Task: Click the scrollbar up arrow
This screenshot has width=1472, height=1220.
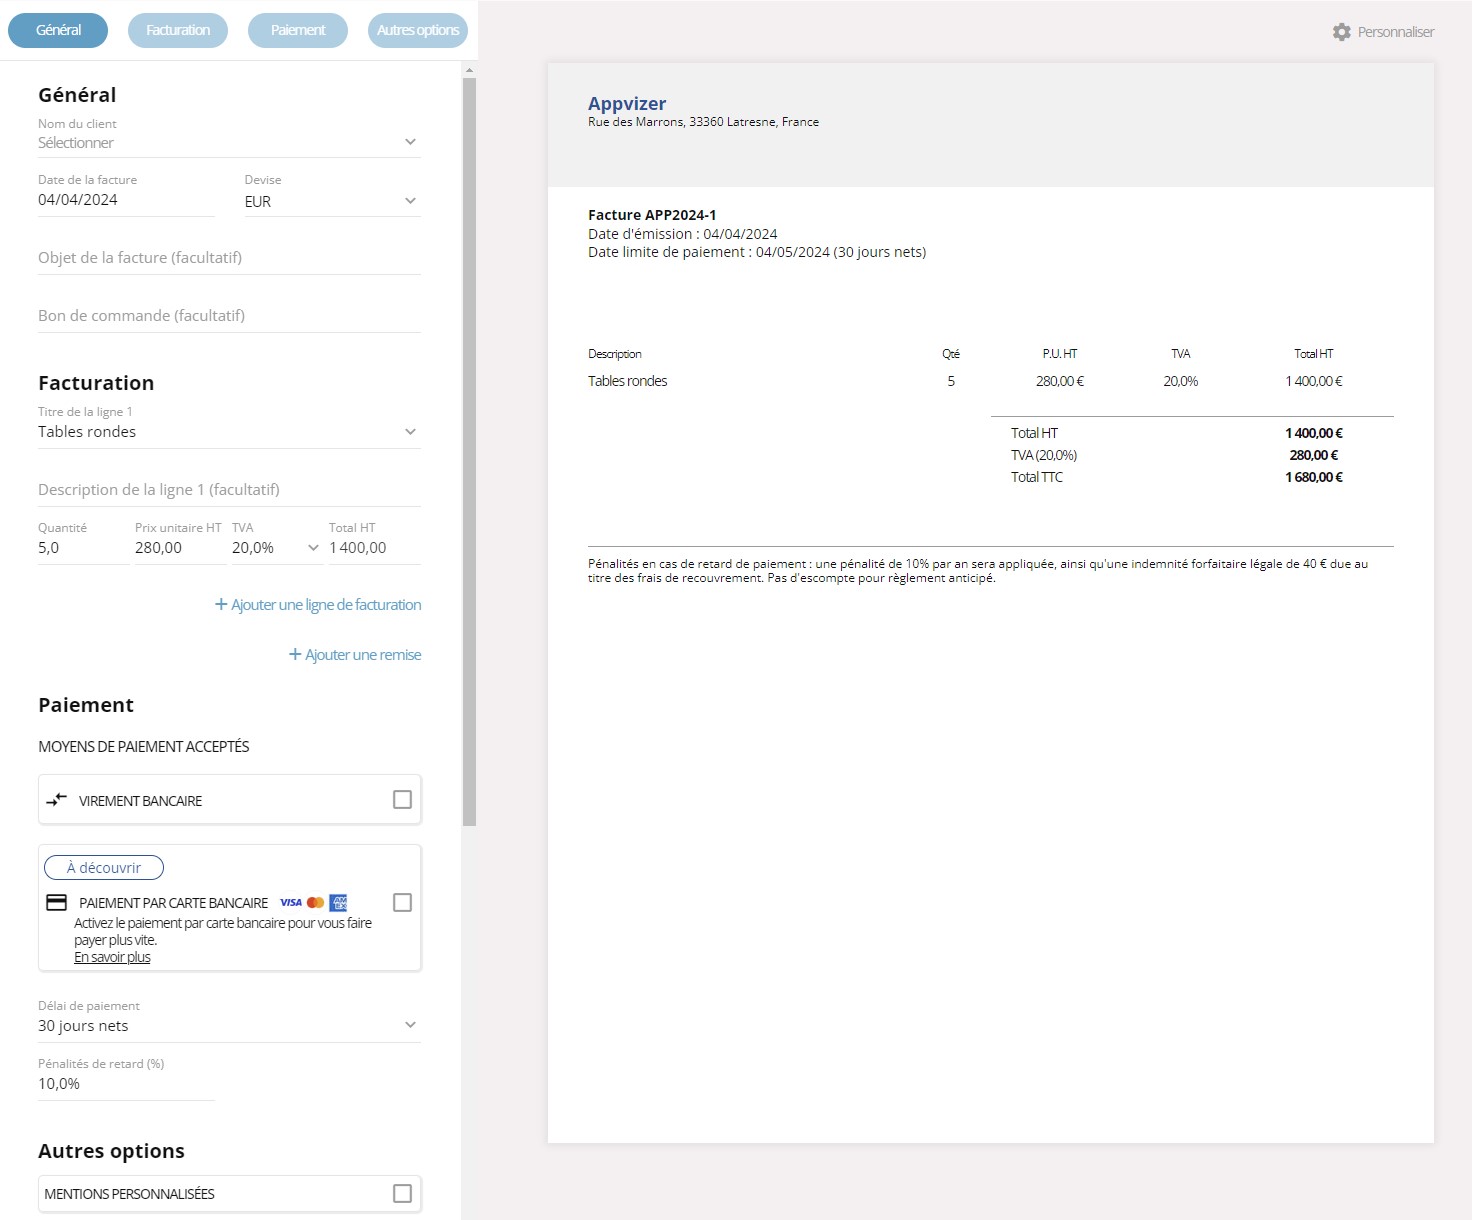Action: point(469,70)
